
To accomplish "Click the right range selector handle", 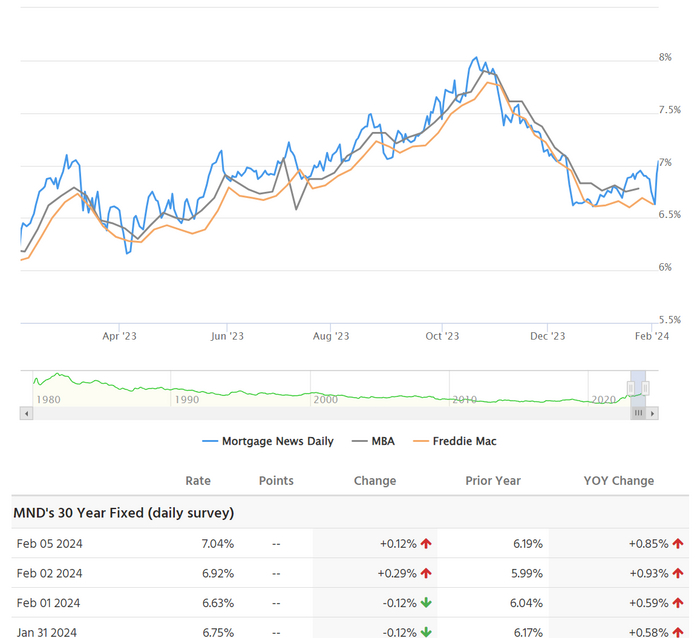I will pyautogui.click(x=646, y=387).
